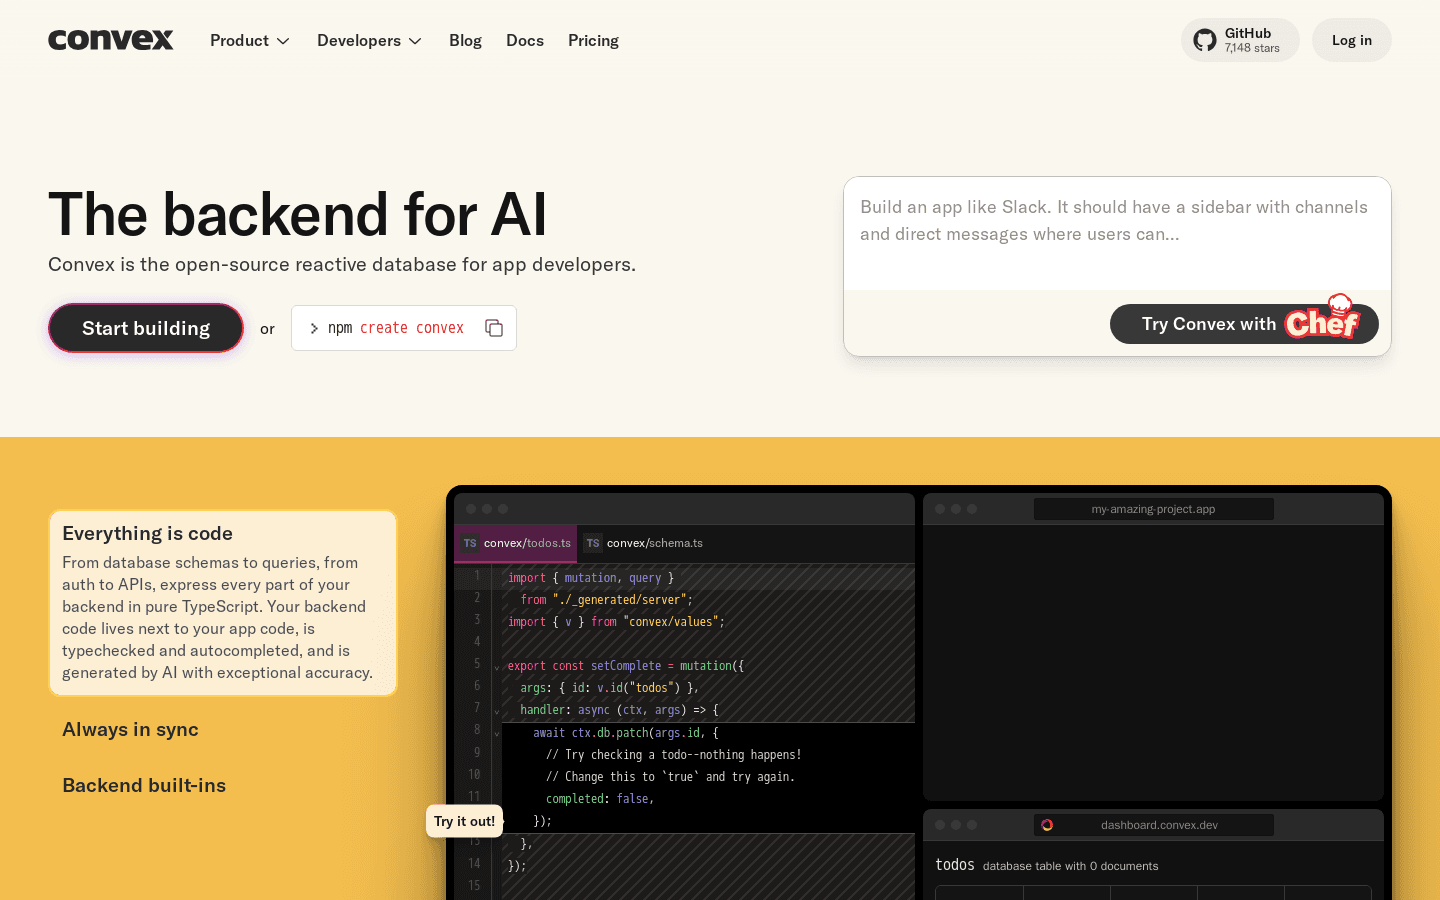Viewport: 1440px width, 900px height.
Task: Copy the npm create convex command
Action: point(494,327)
